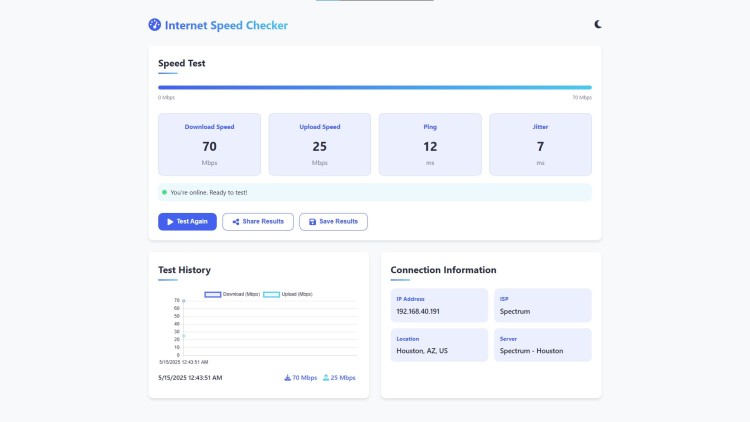Toggle Download (Mbps) legend in chart
The image size is (750, 422).
(x=232, y=294)
